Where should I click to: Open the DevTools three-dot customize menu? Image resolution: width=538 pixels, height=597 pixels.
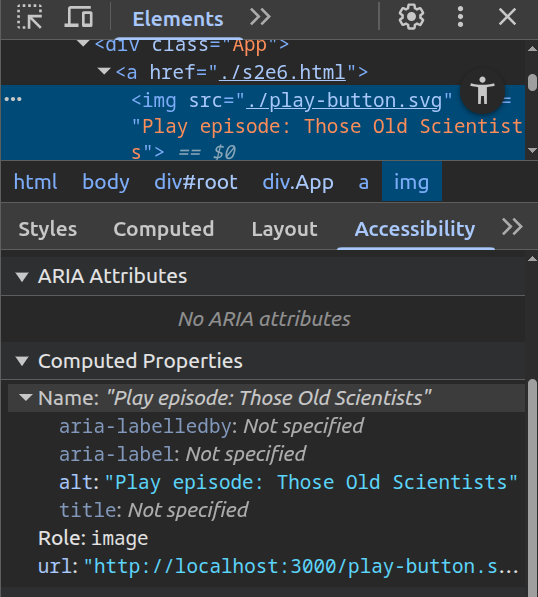(460, 17)
